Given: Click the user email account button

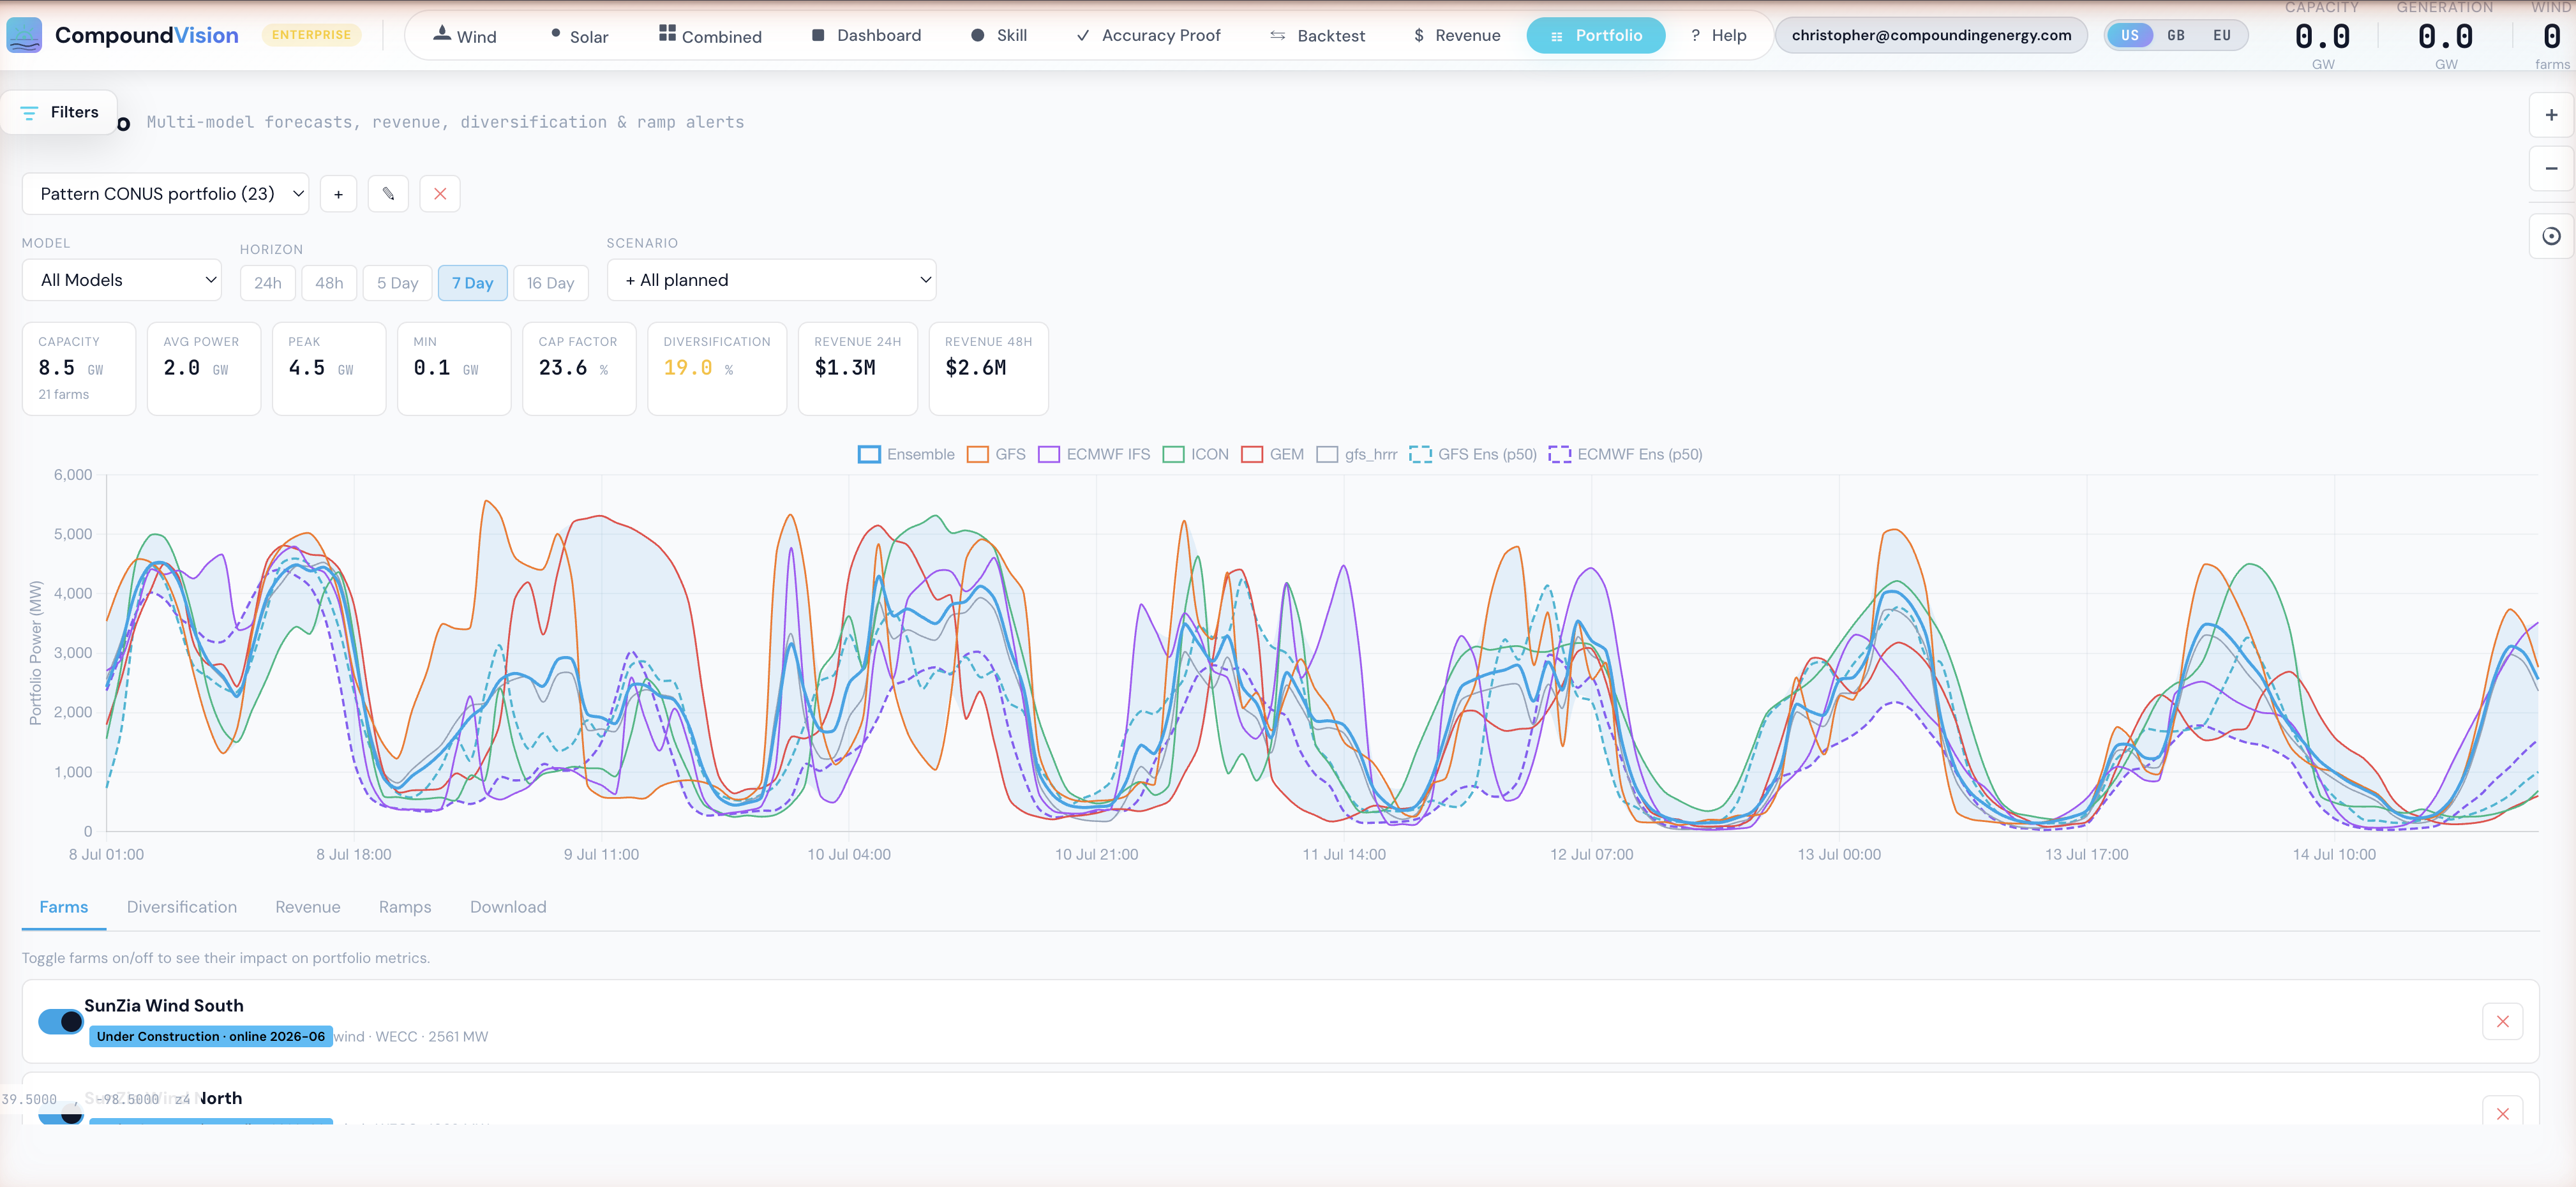Looking at the screenshot, I should point(1931,35).
